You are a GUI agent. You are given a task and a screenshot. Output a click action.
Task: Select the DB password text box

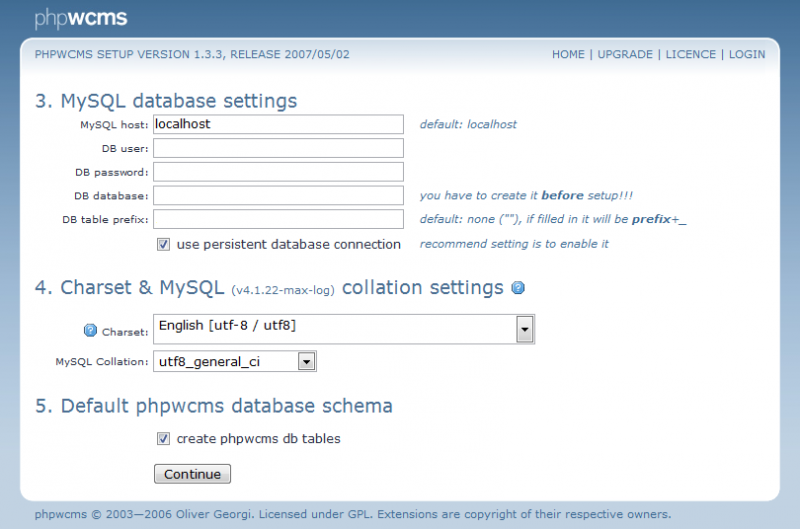pyautogui.click(x=278, y=172)
